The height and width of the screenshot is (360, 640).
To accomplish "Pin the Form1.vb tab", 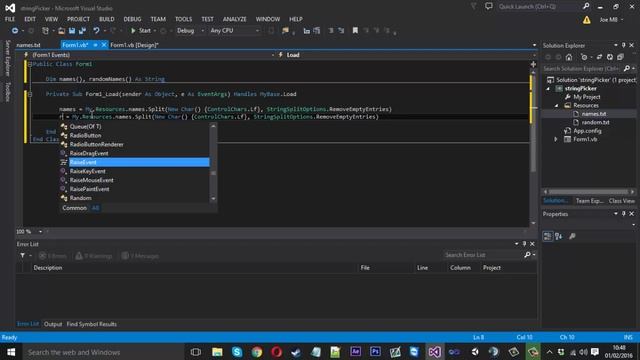I will tap(95, 45).
